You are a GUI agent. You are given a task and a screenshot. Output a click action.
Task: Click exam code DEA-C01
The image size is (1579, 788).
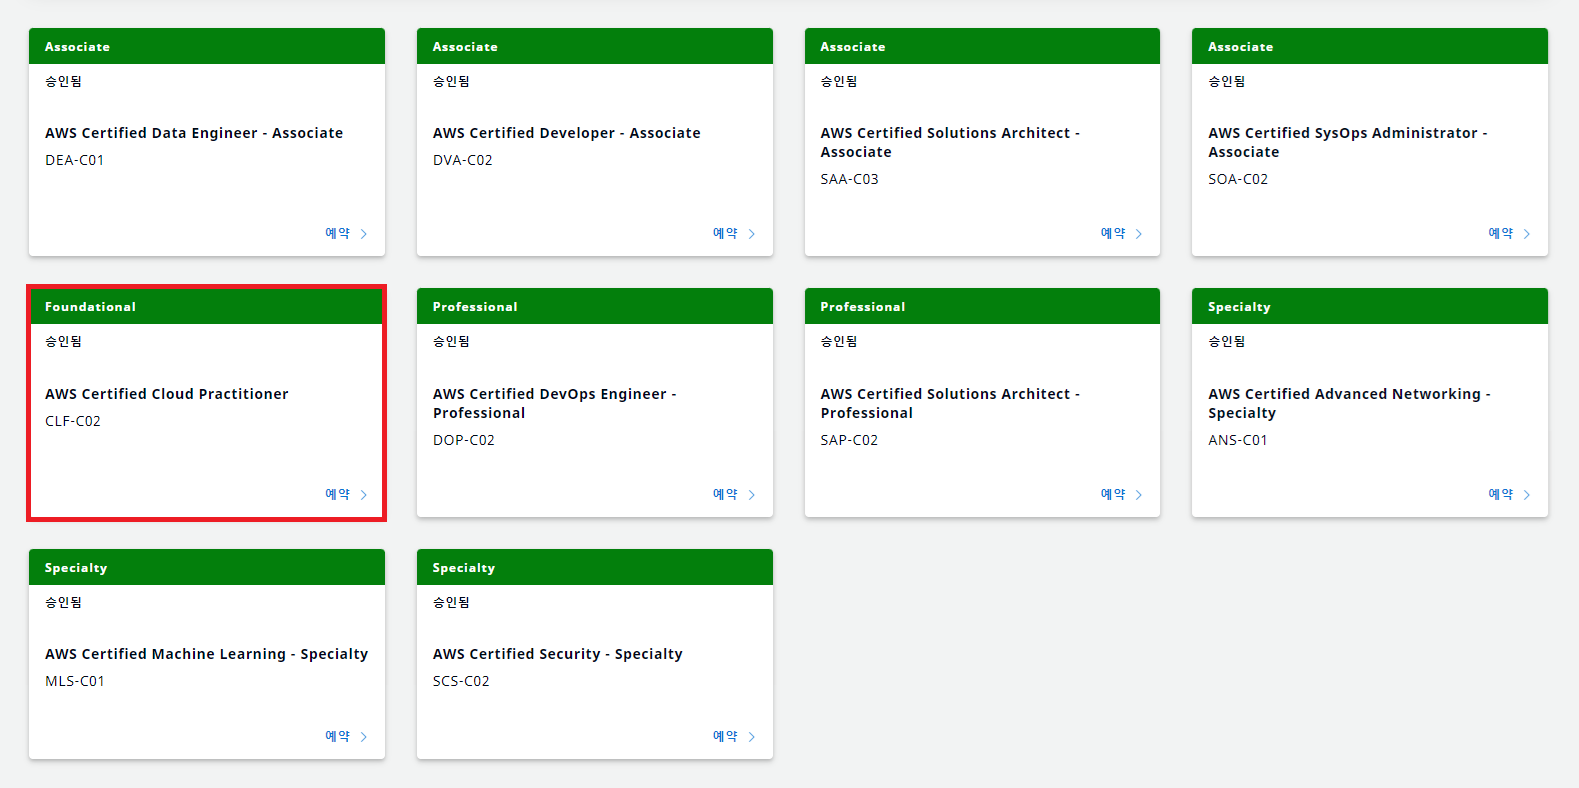point(75,160)
